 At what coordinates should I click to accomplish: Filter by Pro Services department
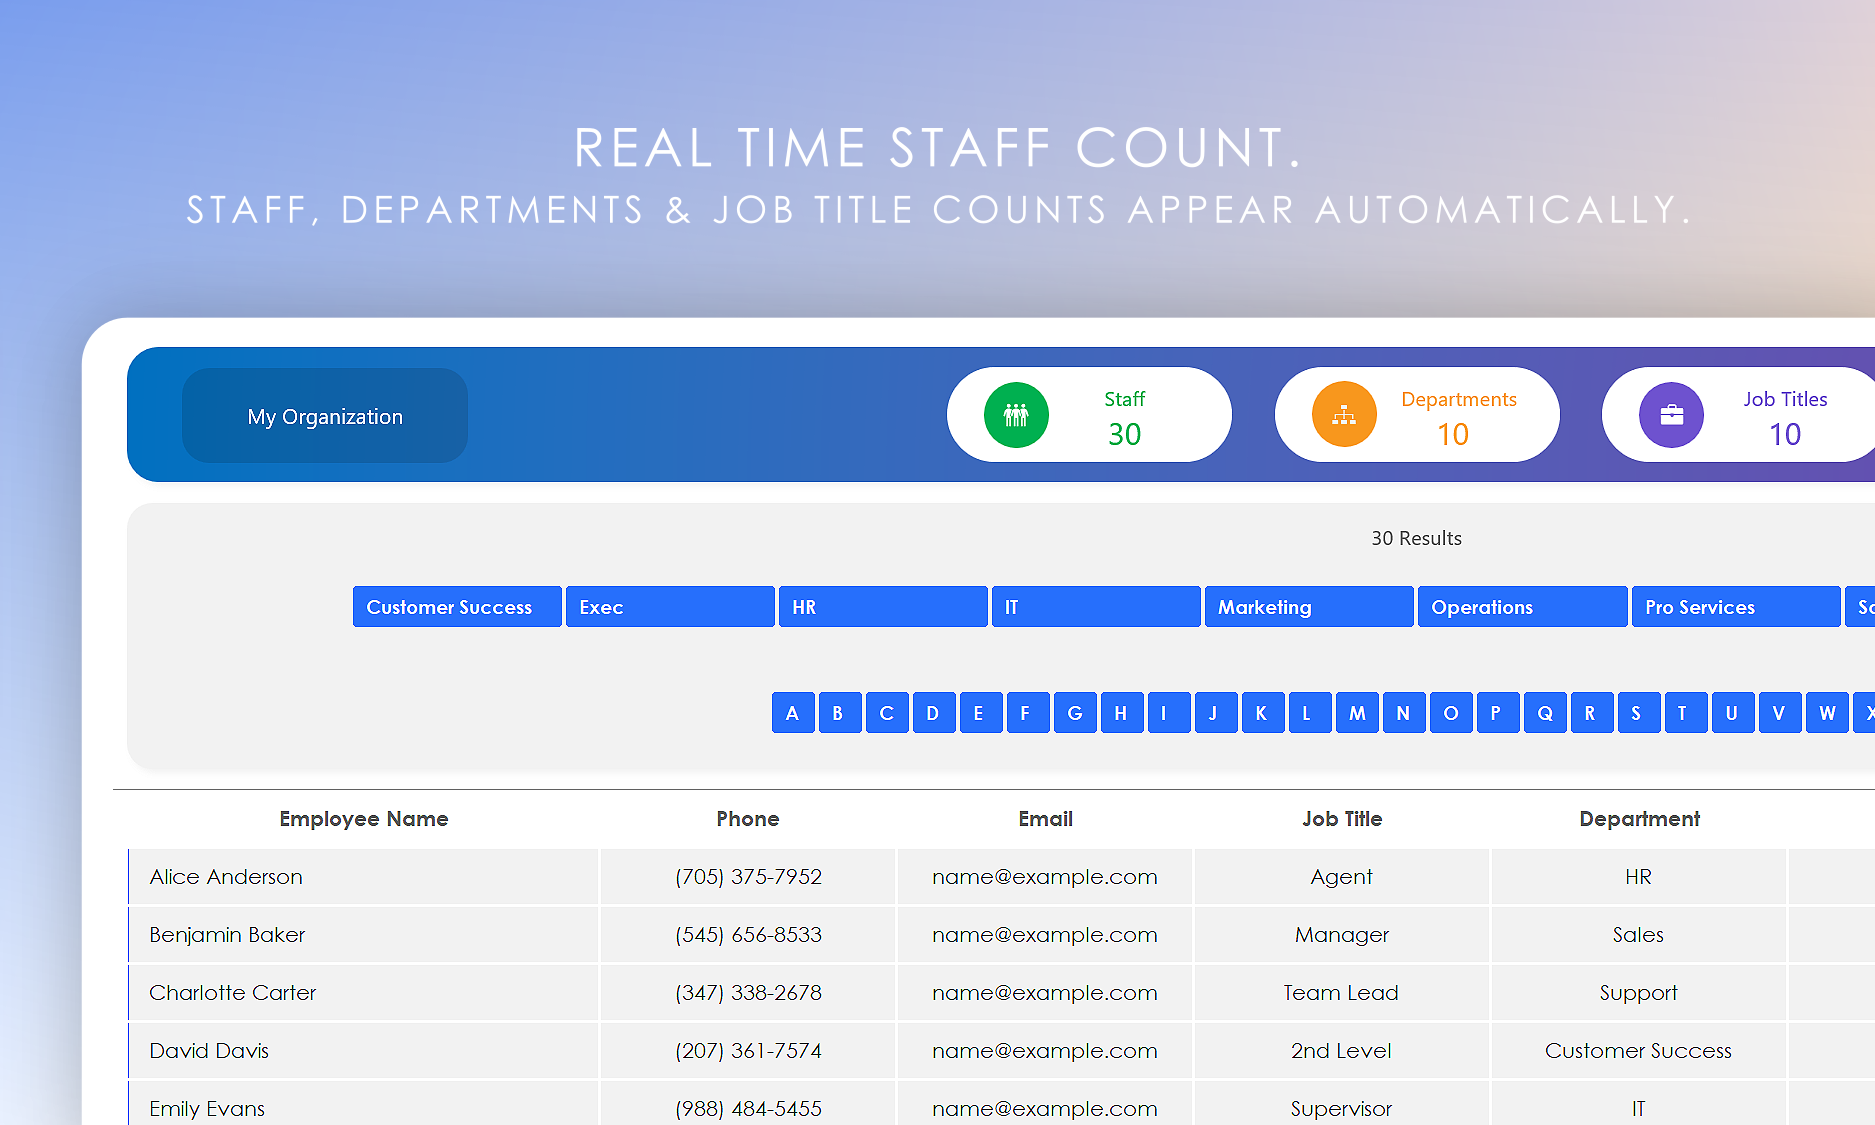(x=1735, y=607)
